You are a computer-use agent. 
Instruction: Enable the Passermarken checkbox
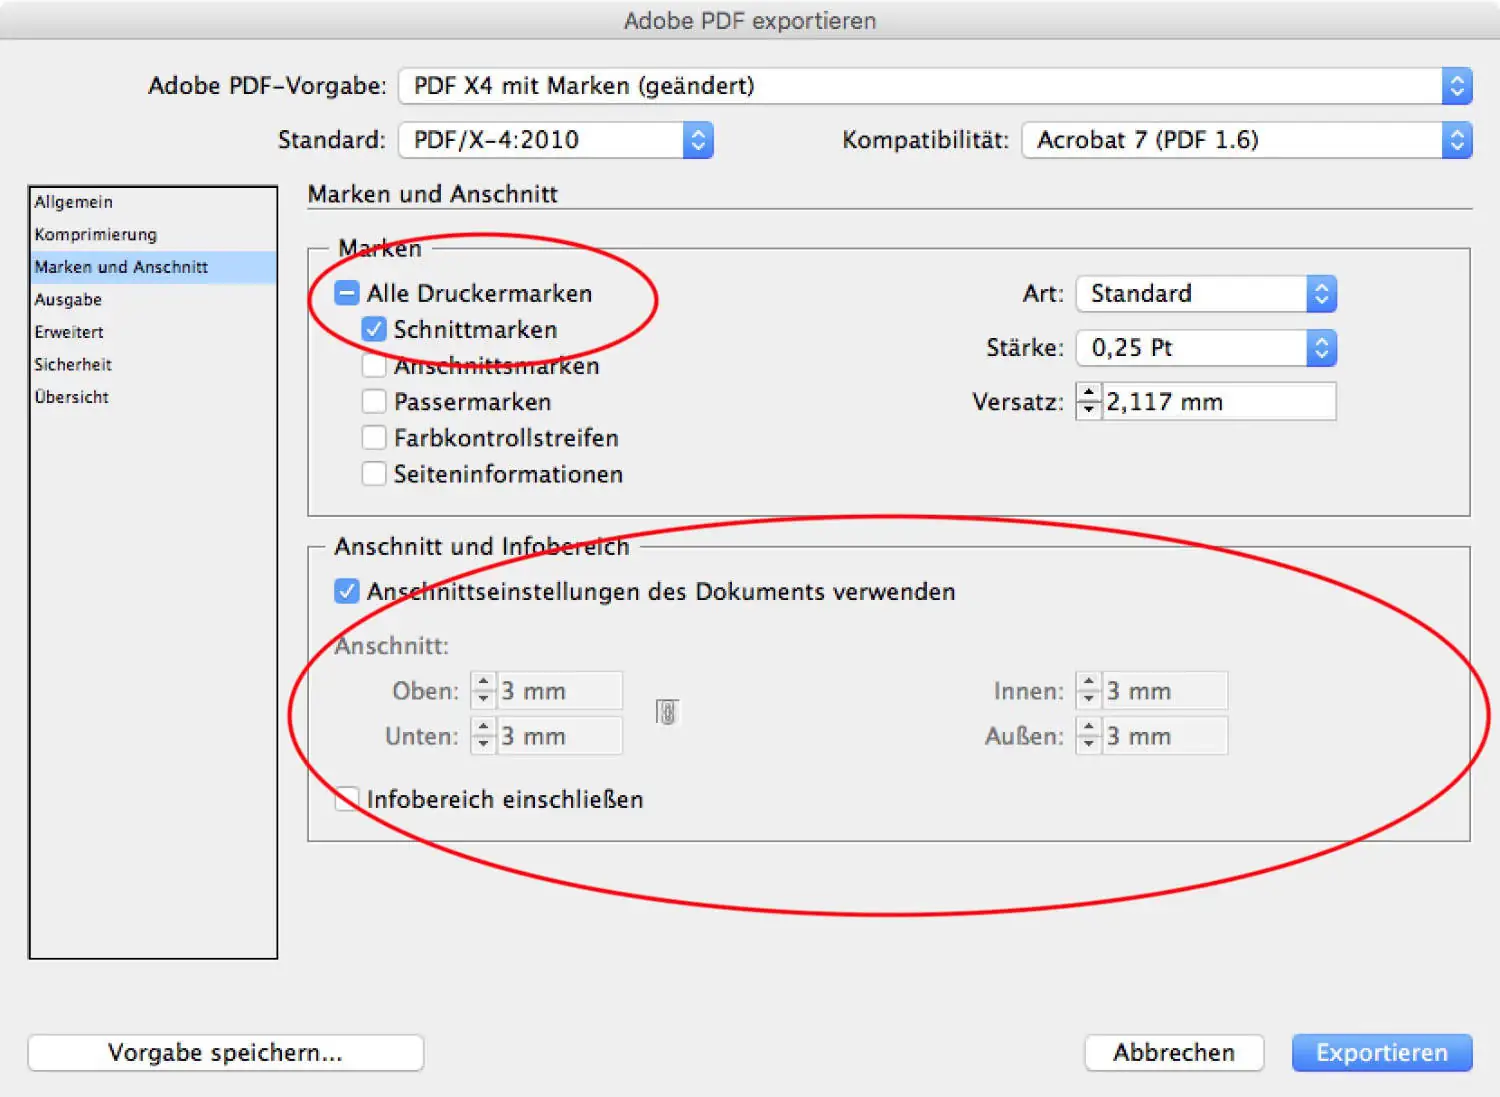pos(374,402)
